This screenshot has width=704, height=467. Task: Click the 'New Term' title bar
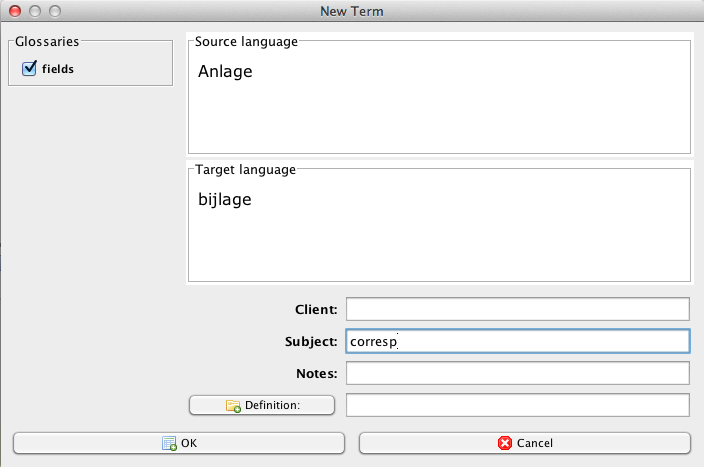coord(351,11)
